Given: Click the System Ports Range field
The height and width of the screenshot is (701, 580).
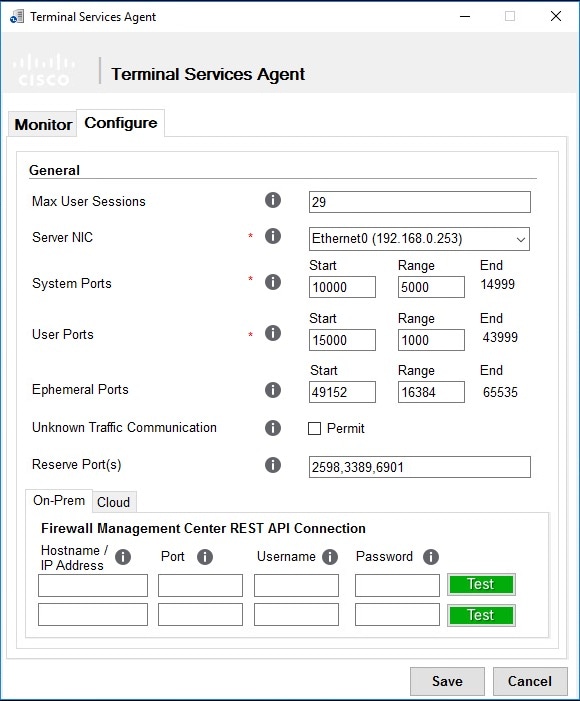Looking at the screenshot, I should (x=431, y=287).
